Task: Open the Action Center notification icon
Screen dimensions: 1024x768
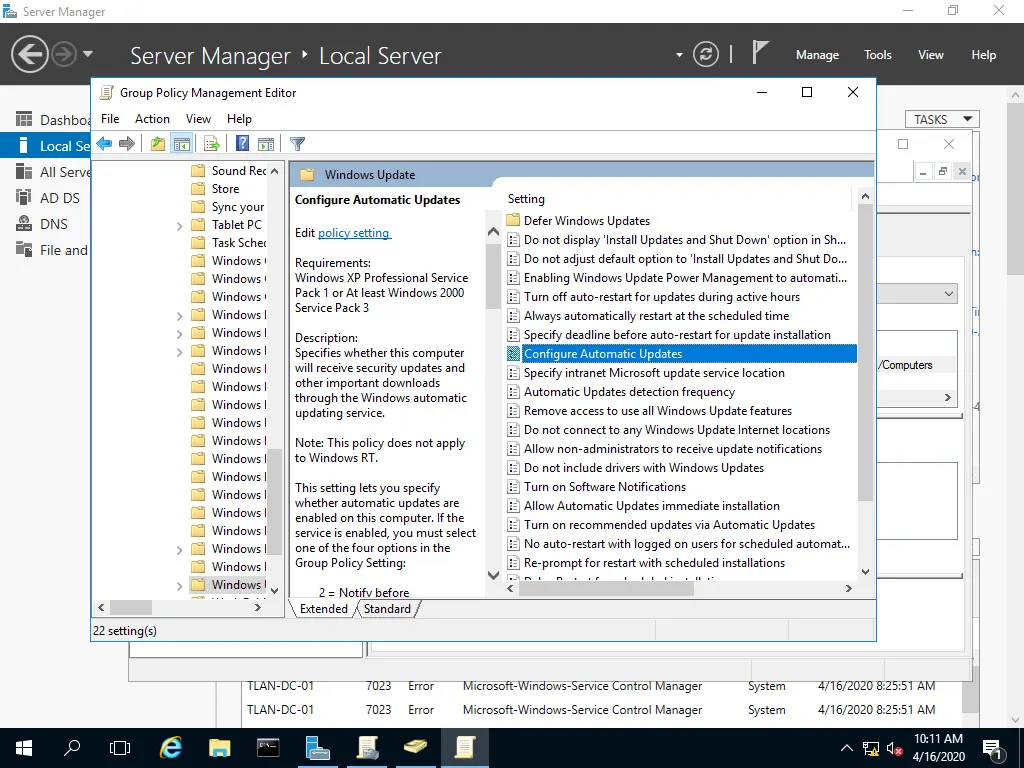Action: click(x=992, y=749)
